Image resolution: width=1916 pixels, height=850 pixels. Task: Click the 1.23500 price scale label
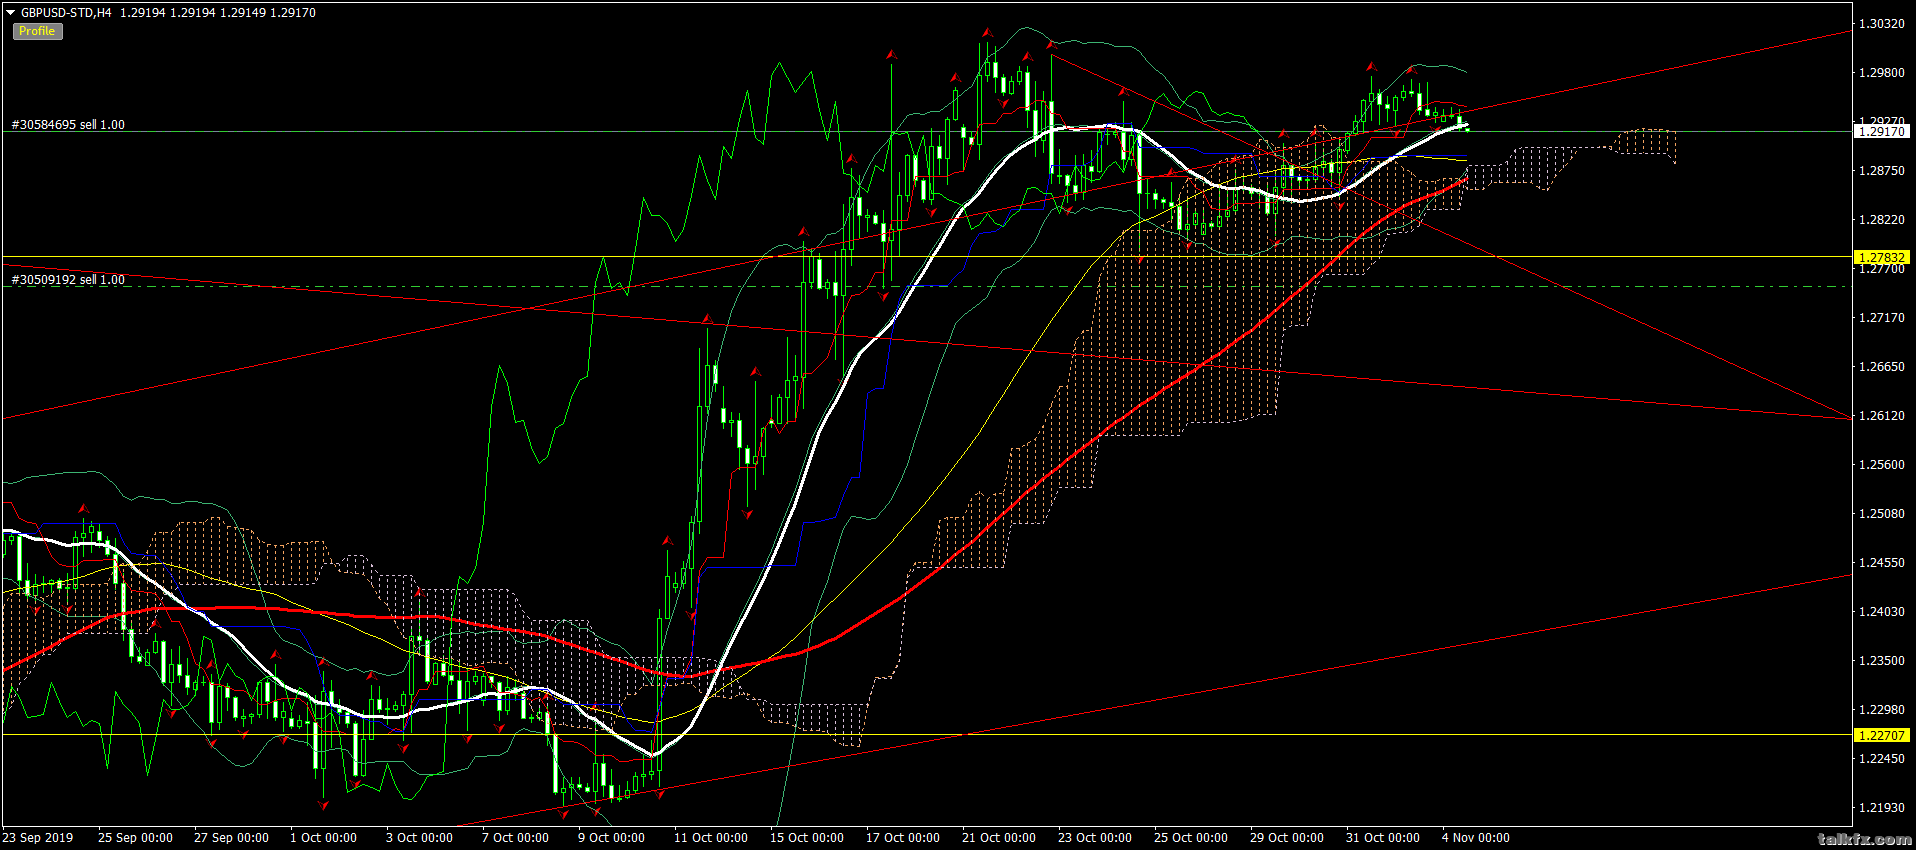(1881, 660)
